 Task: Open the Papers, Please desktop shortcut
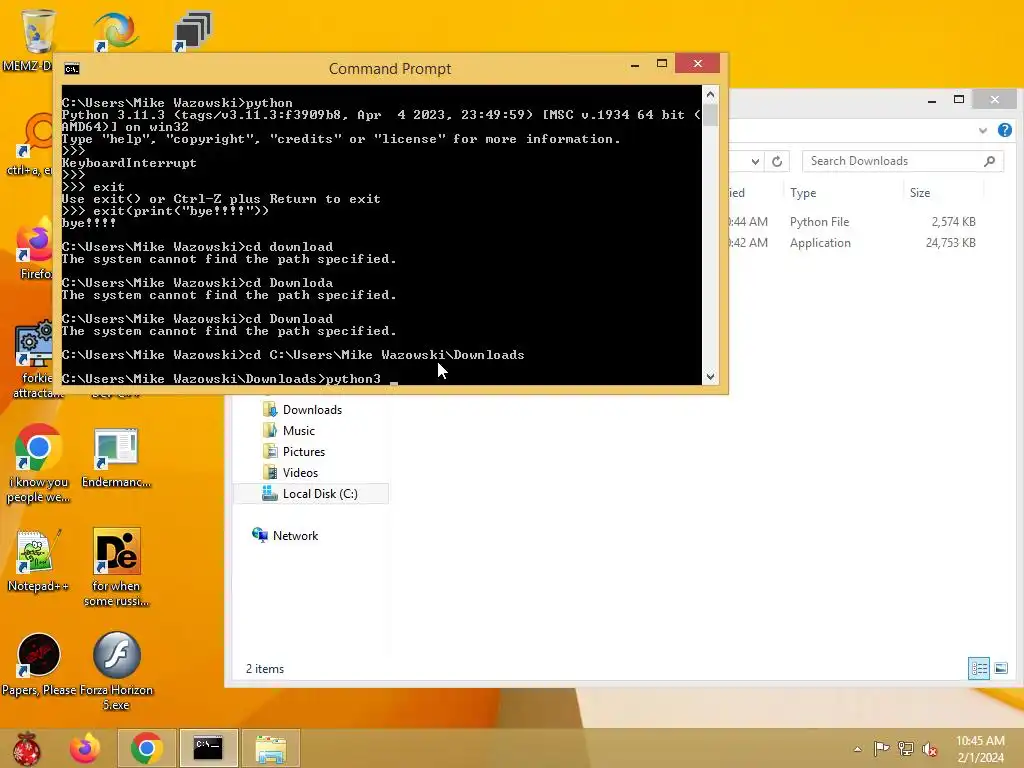38,664
